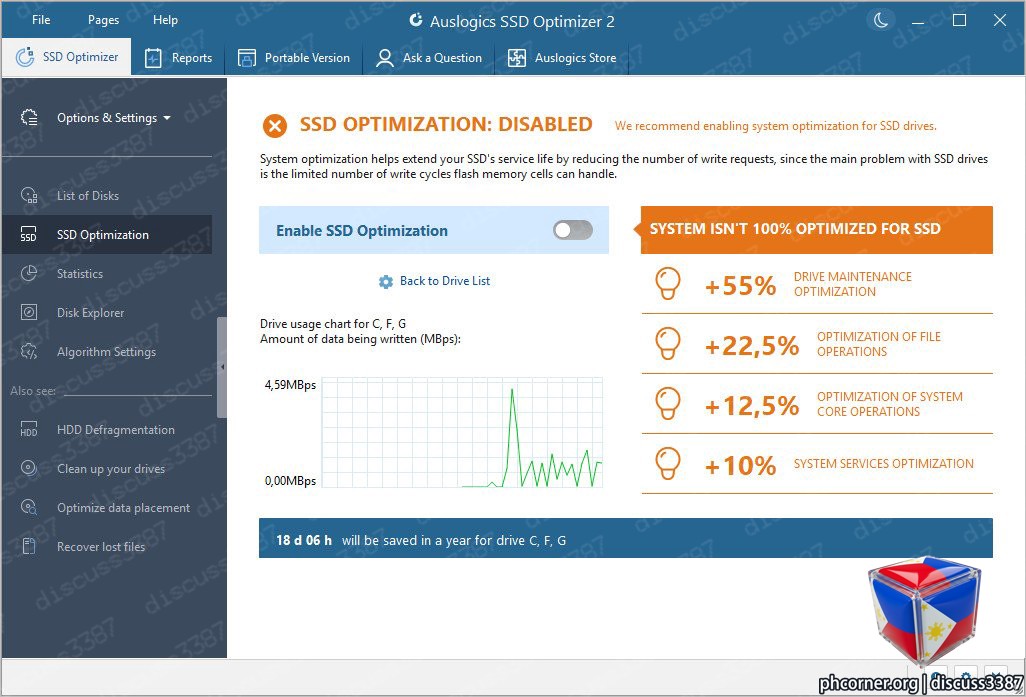Click the +10% system services lightbulb icon
The image size is (1026, 697).
pos(667,463)
